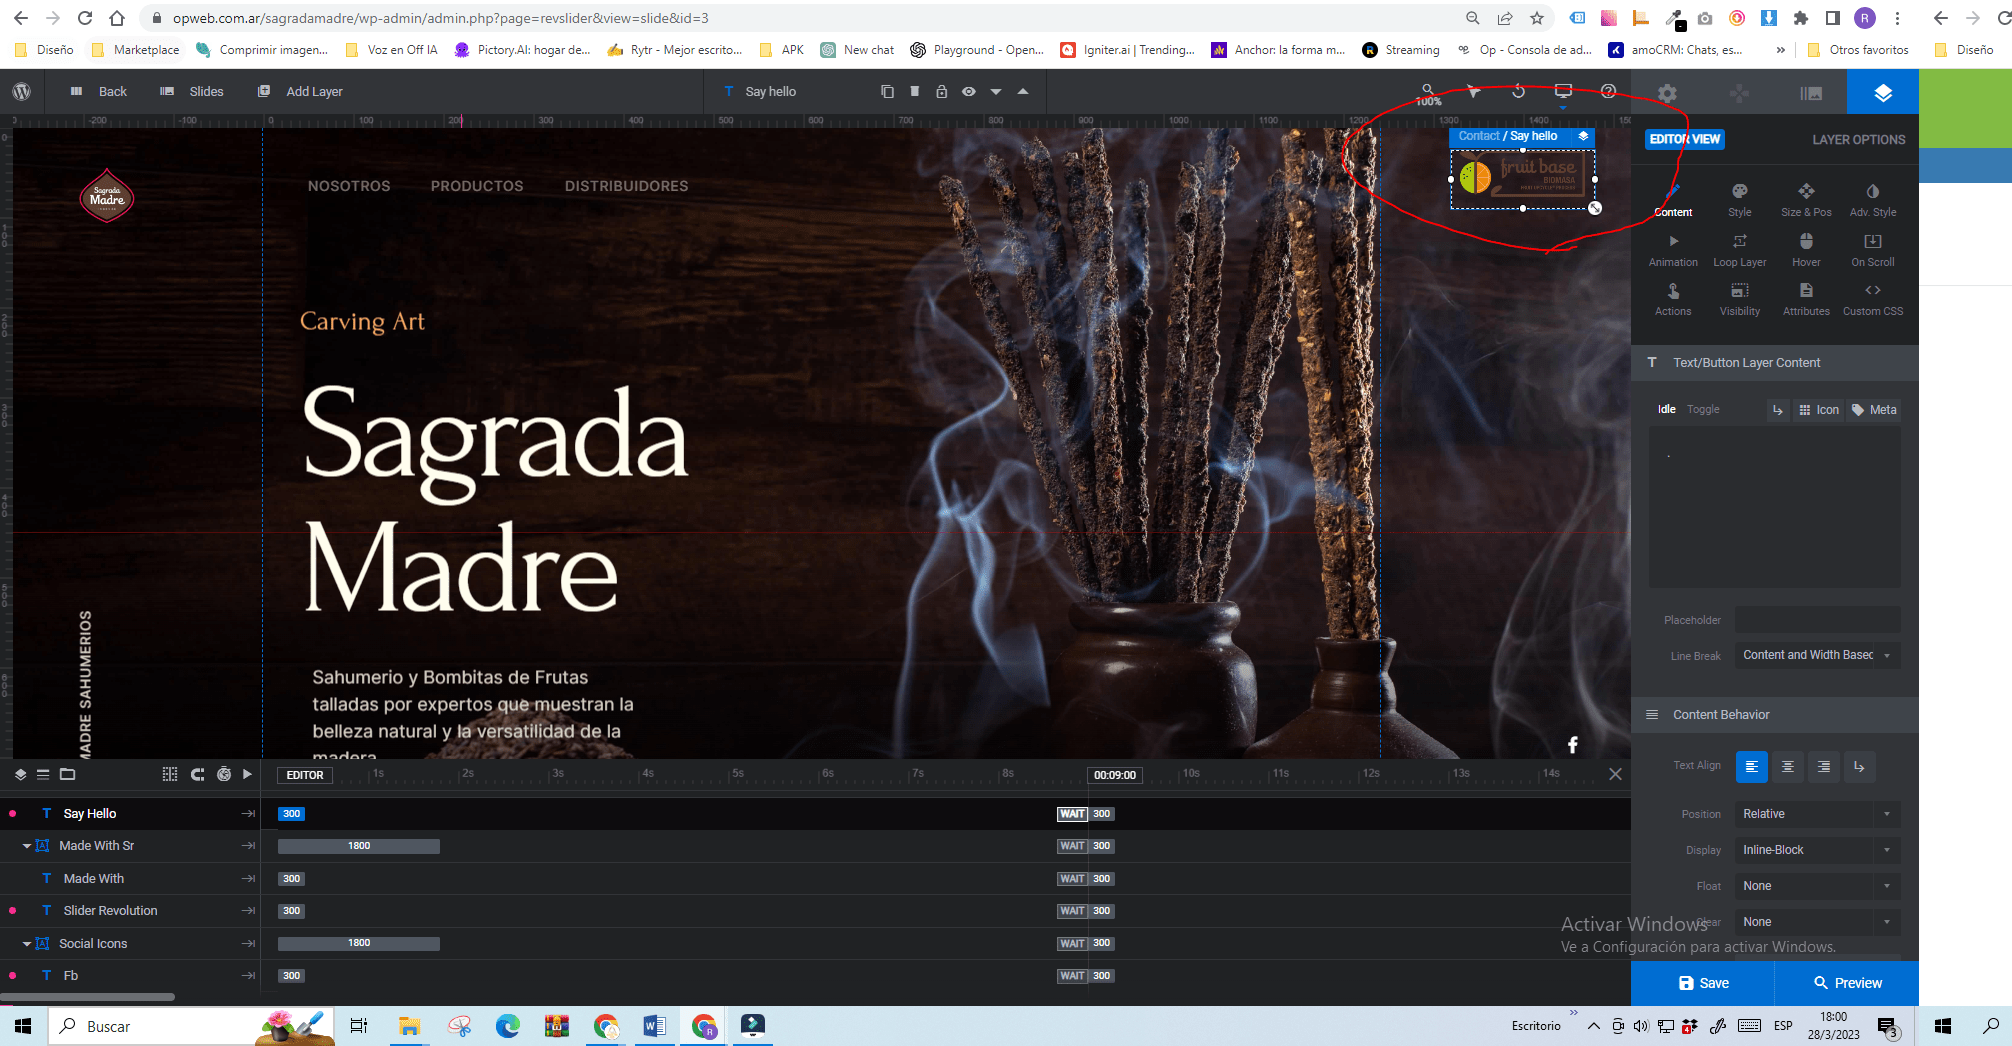Open the Add Layer menu

tap(301, 91)
